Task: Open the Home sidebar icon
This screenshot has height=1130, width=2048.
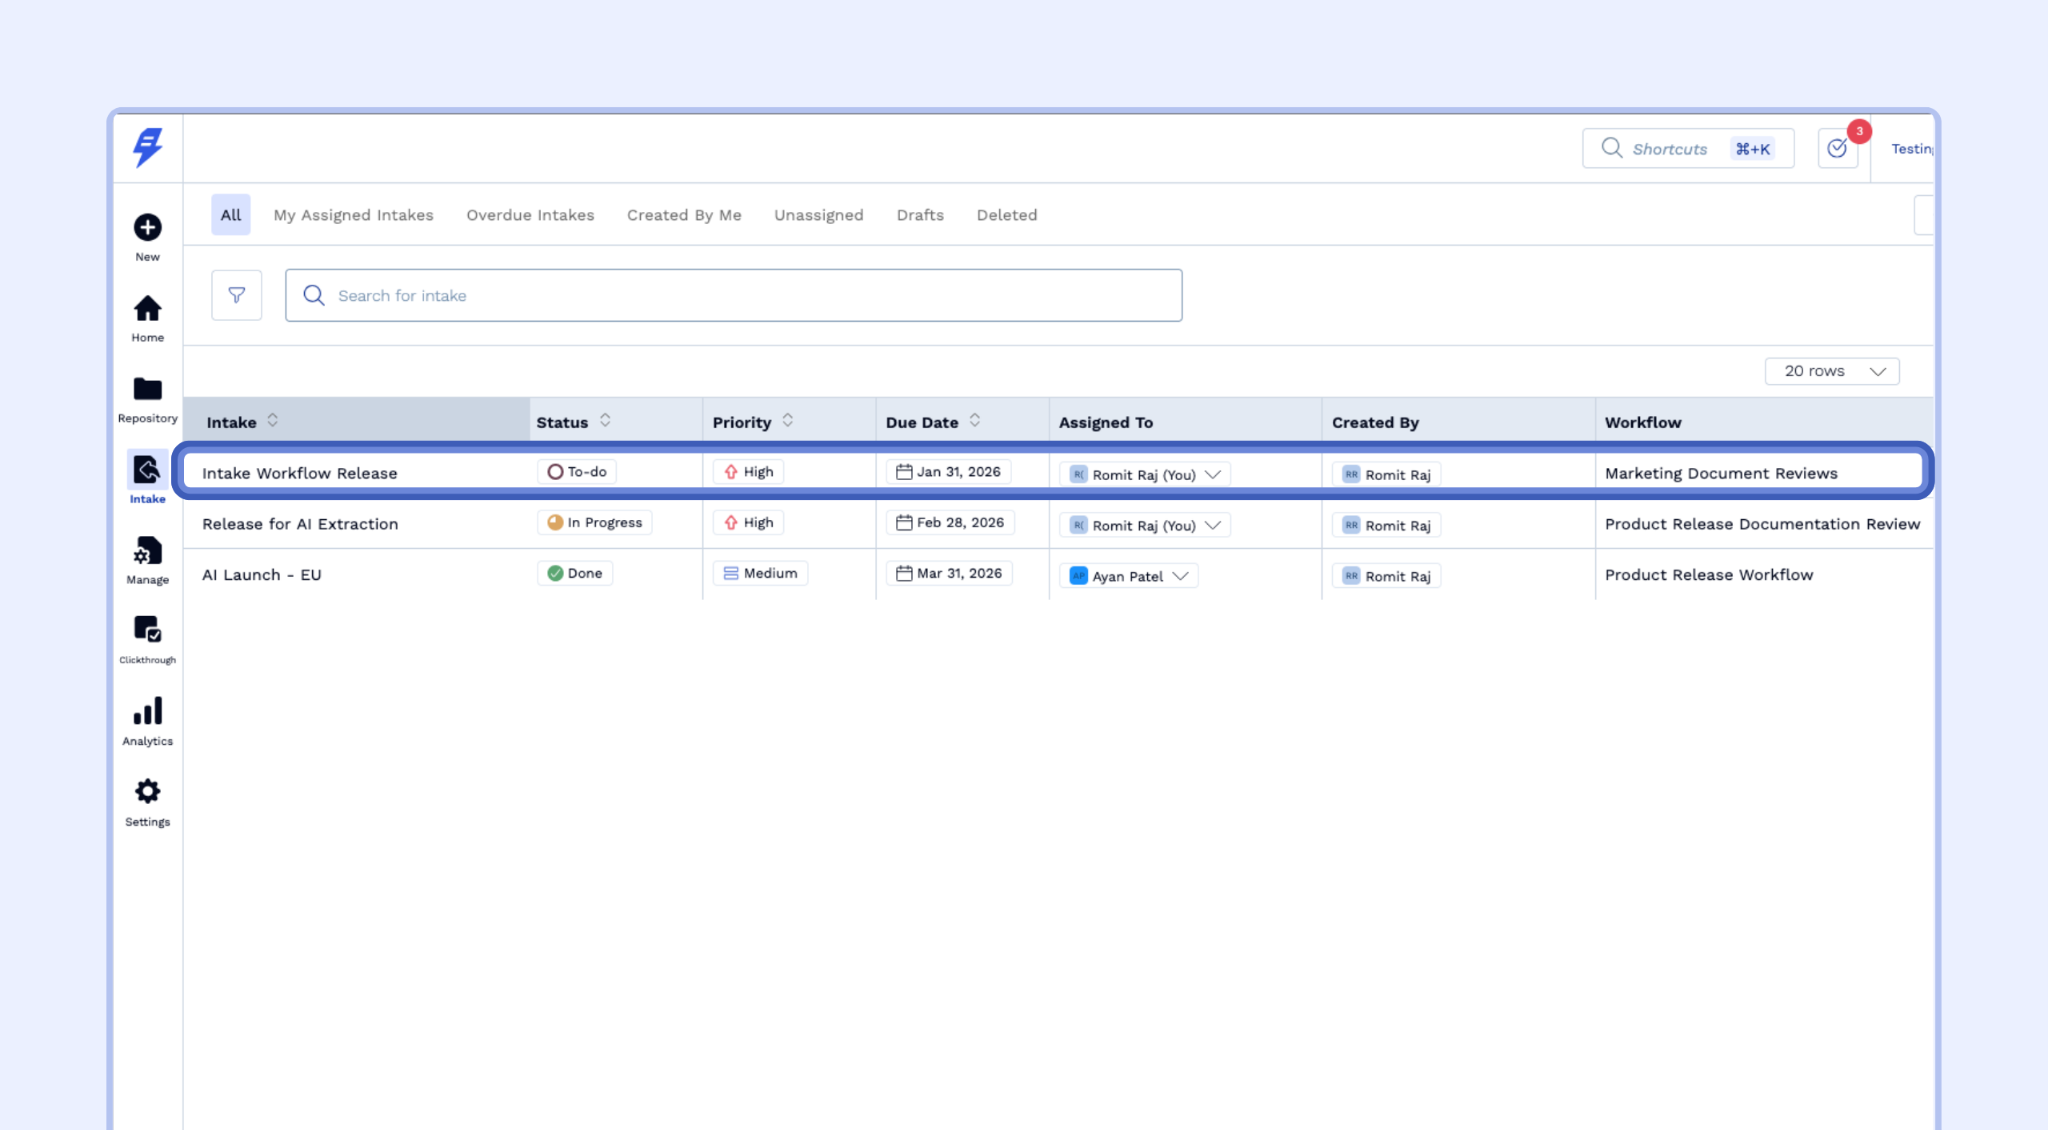Action: click(x=147, y=309)
